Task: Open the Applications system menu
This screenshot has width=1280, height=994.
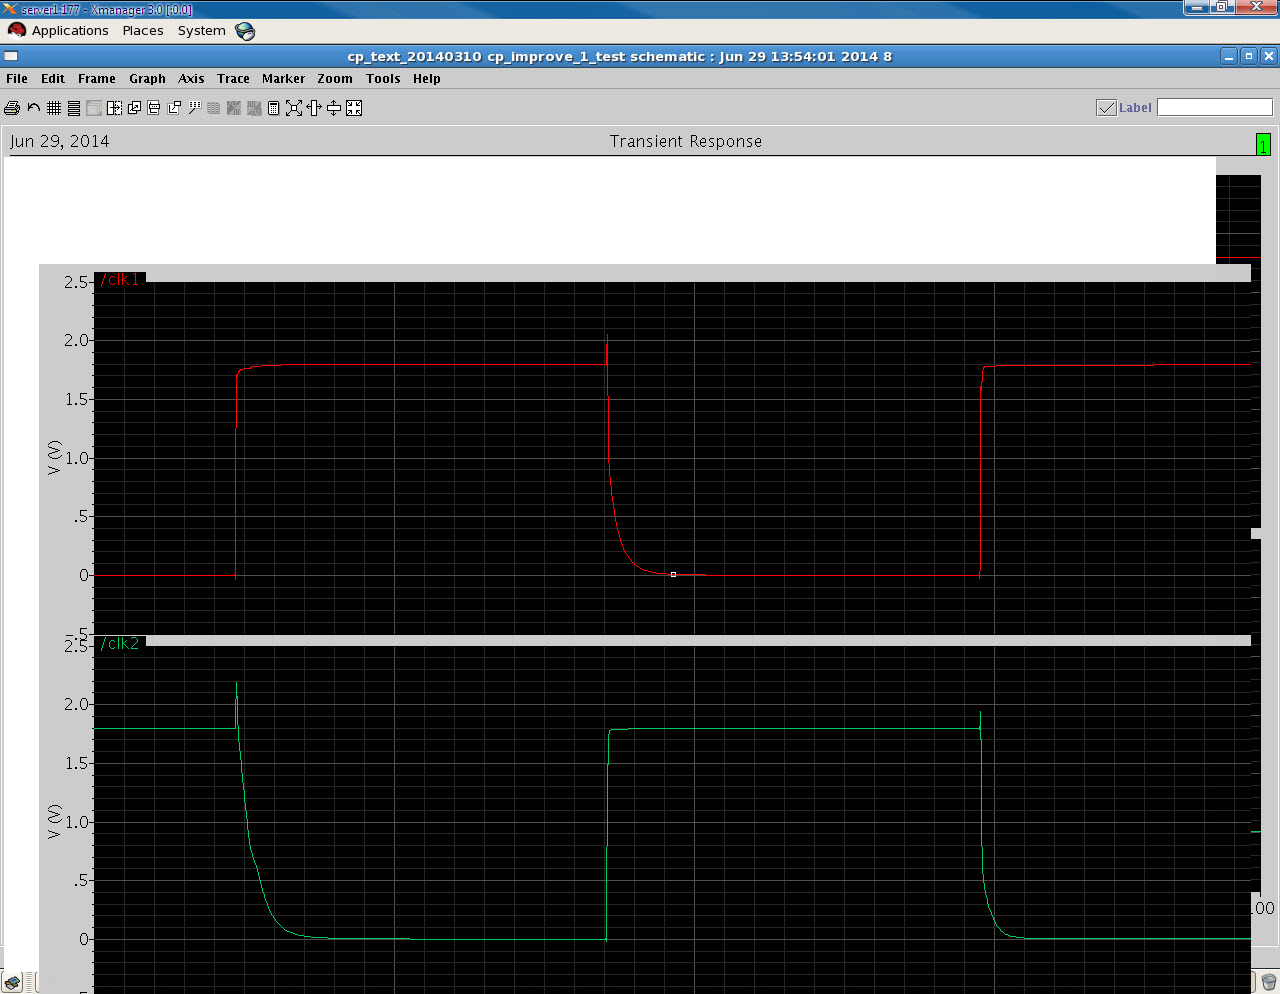Action: (69, 31)
